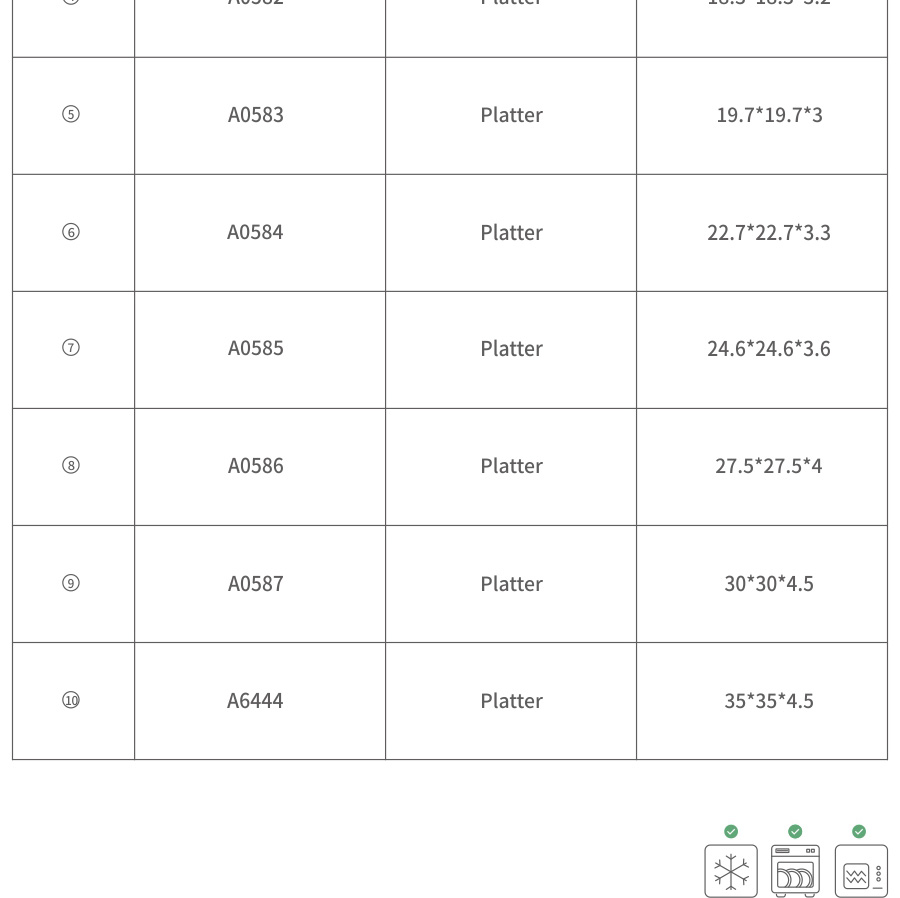
Task: Click the 35*35*4.5 dimensions cell
Action: pos(768,701)
